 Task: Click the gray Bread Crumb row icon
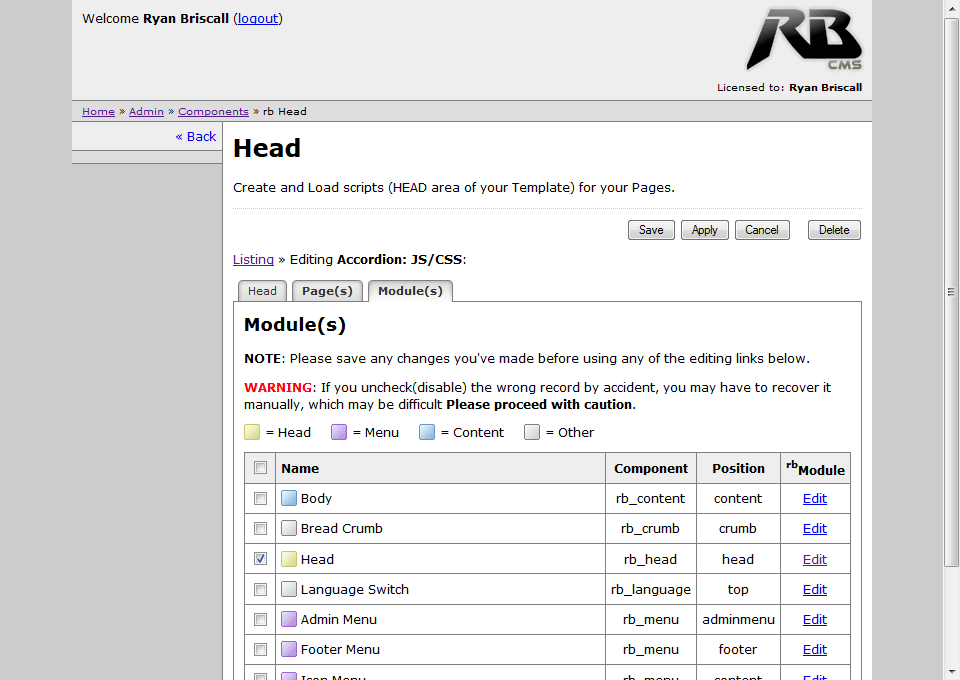(x=289, y=528)
